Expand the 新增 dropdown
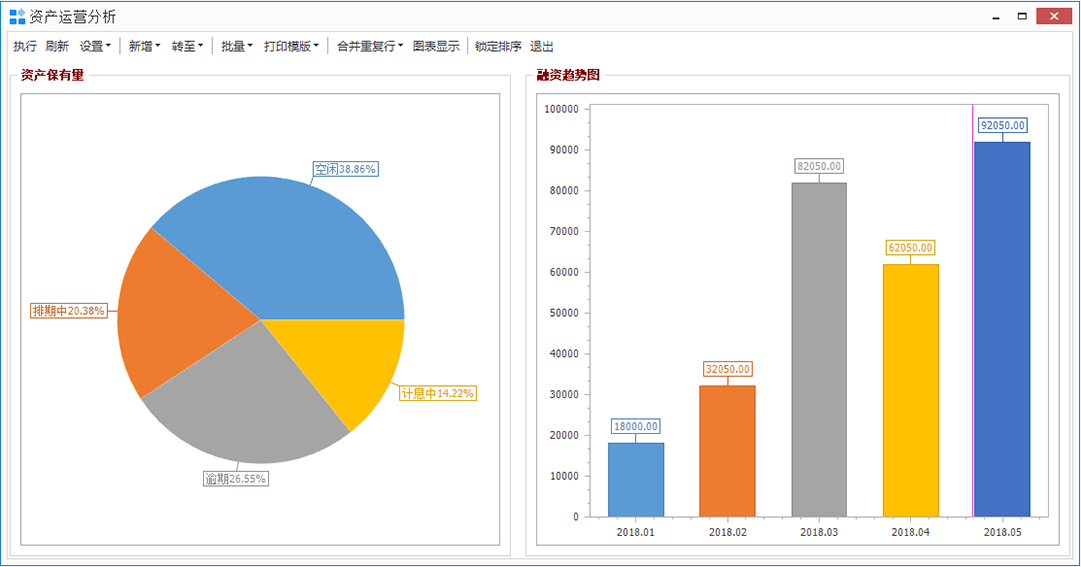The height and width of the screenshot is (567, 1081). tap(144, 46)
